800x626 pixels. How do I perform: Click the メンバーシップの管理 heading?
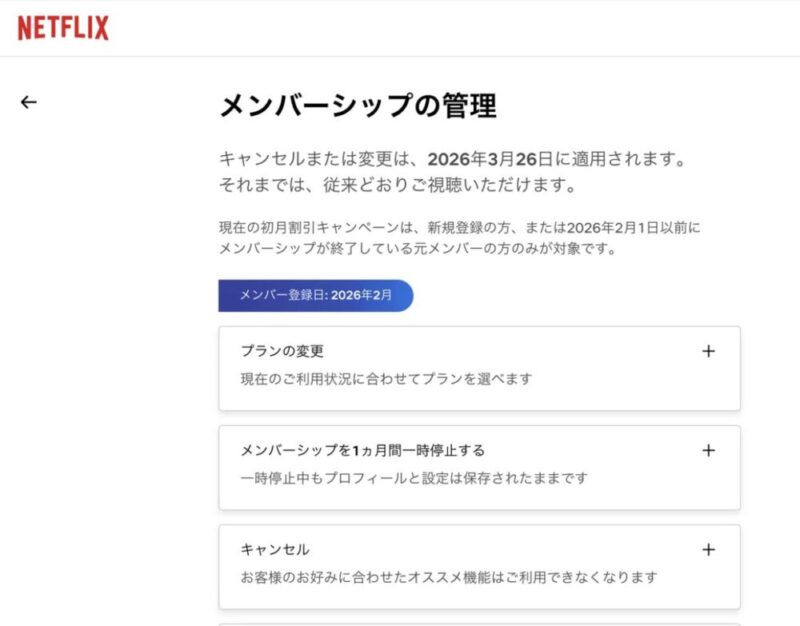[357, 105]
